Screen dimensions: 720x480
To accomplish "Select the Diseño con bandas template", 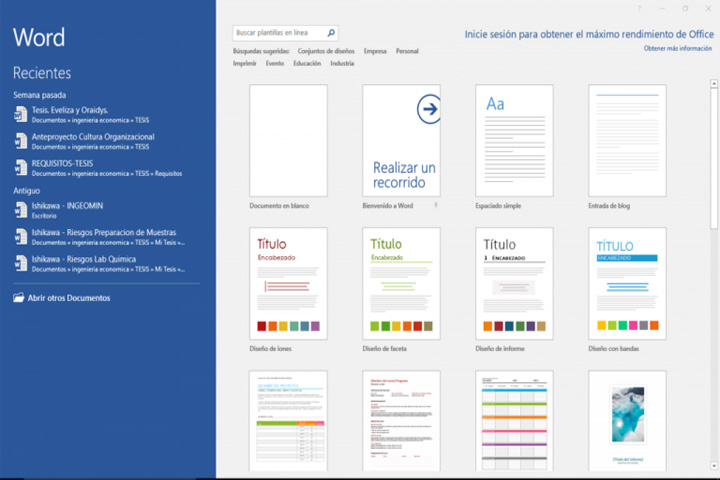I will 627,283.
